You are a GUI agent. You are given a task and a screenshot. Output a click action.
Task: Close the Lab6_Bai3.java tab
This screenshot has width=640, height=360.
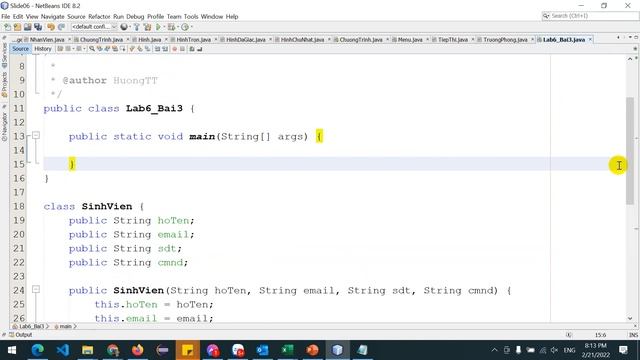click(x=590, y=40)
